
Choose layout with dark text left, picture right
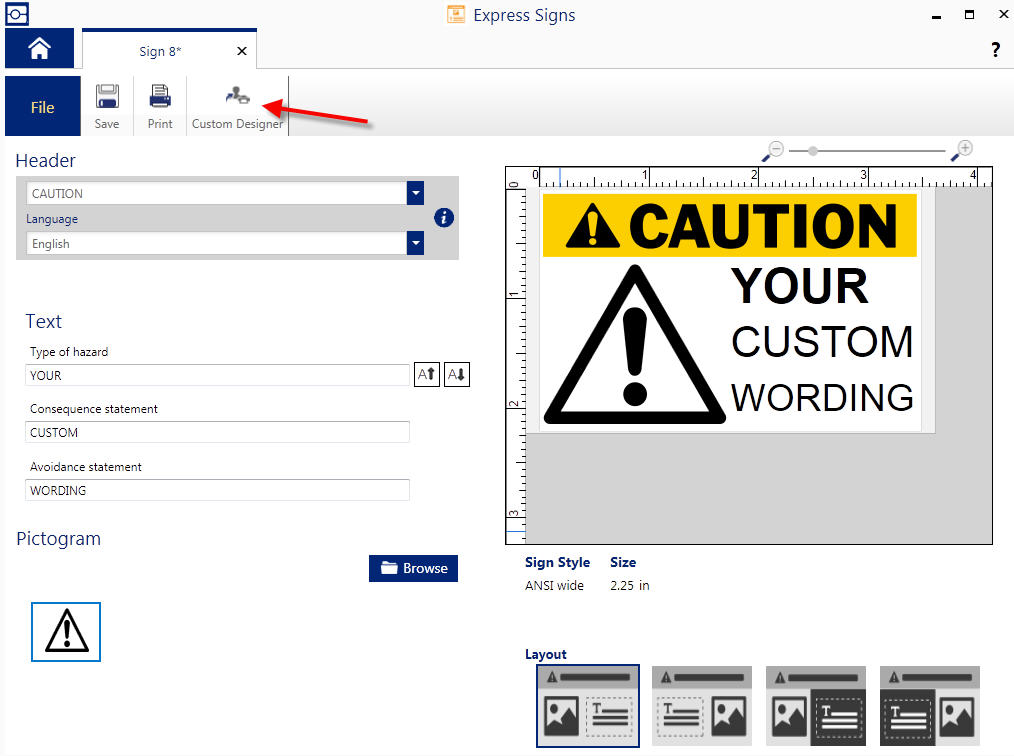coord(930,706)
